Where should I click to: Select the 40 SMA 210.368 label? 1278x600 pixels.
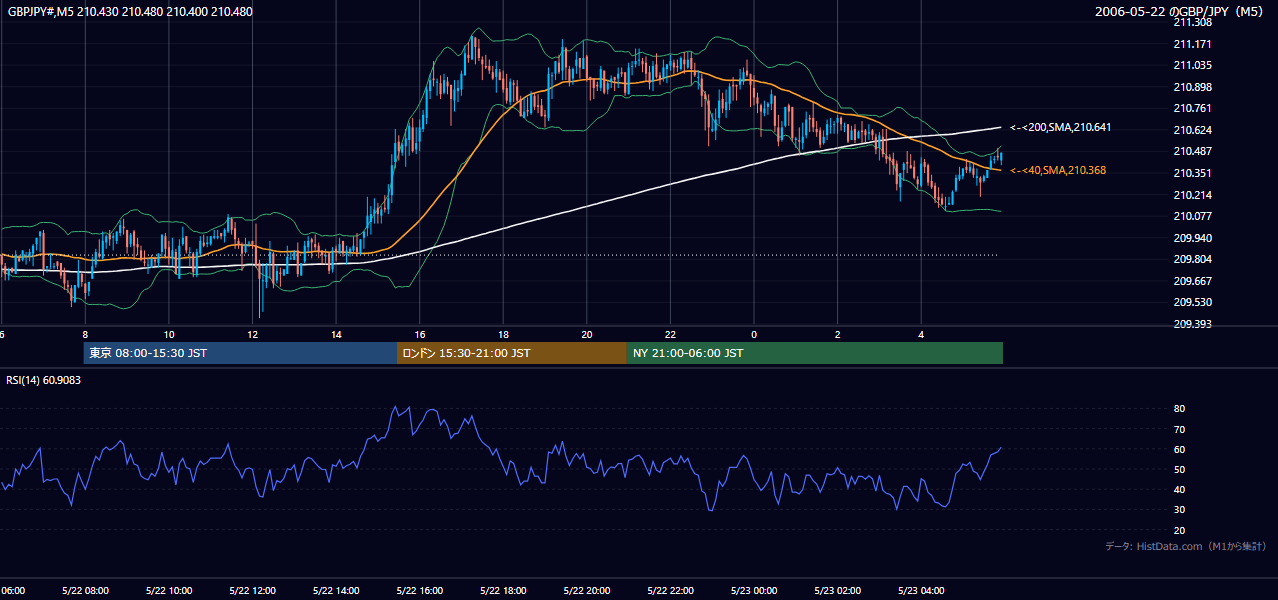[x=1057, y=171]
